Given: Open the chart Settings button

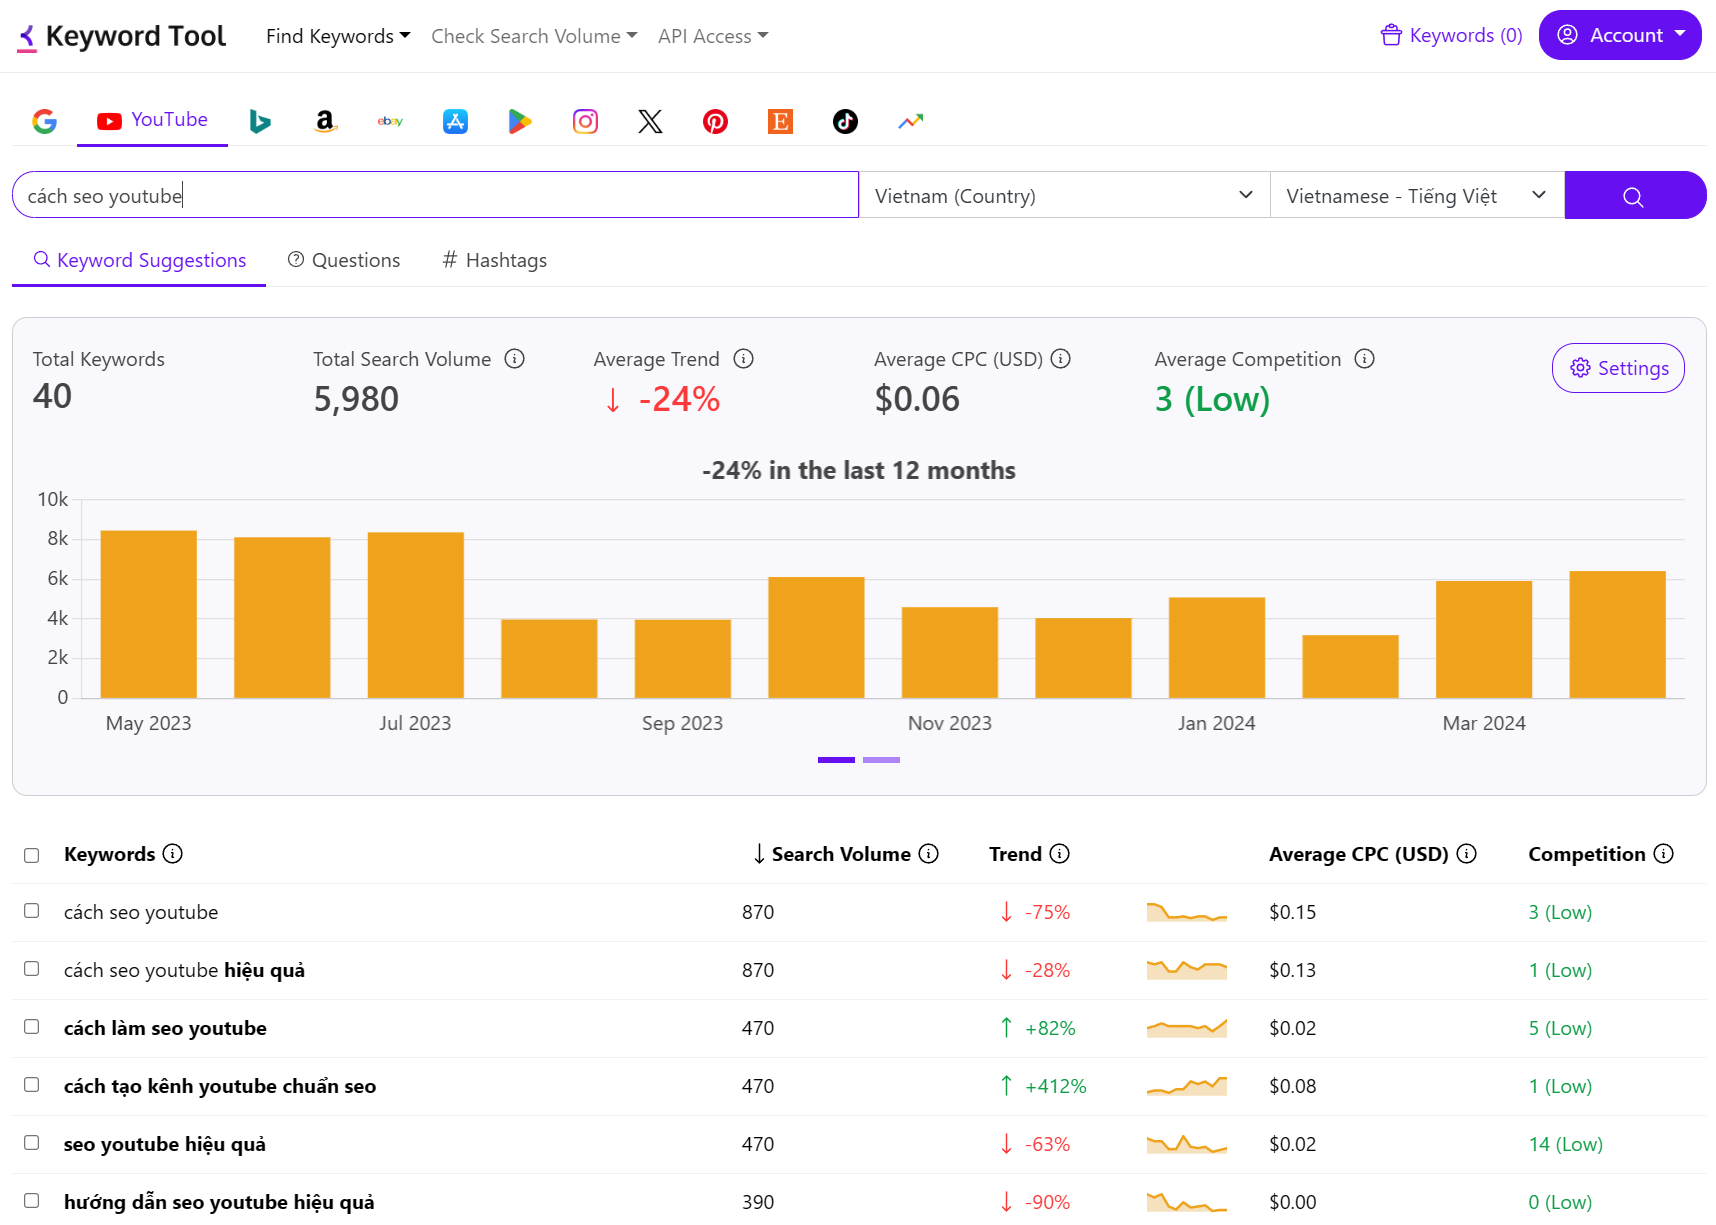Looking at the screenshot, I should [x=1617, y=368].
